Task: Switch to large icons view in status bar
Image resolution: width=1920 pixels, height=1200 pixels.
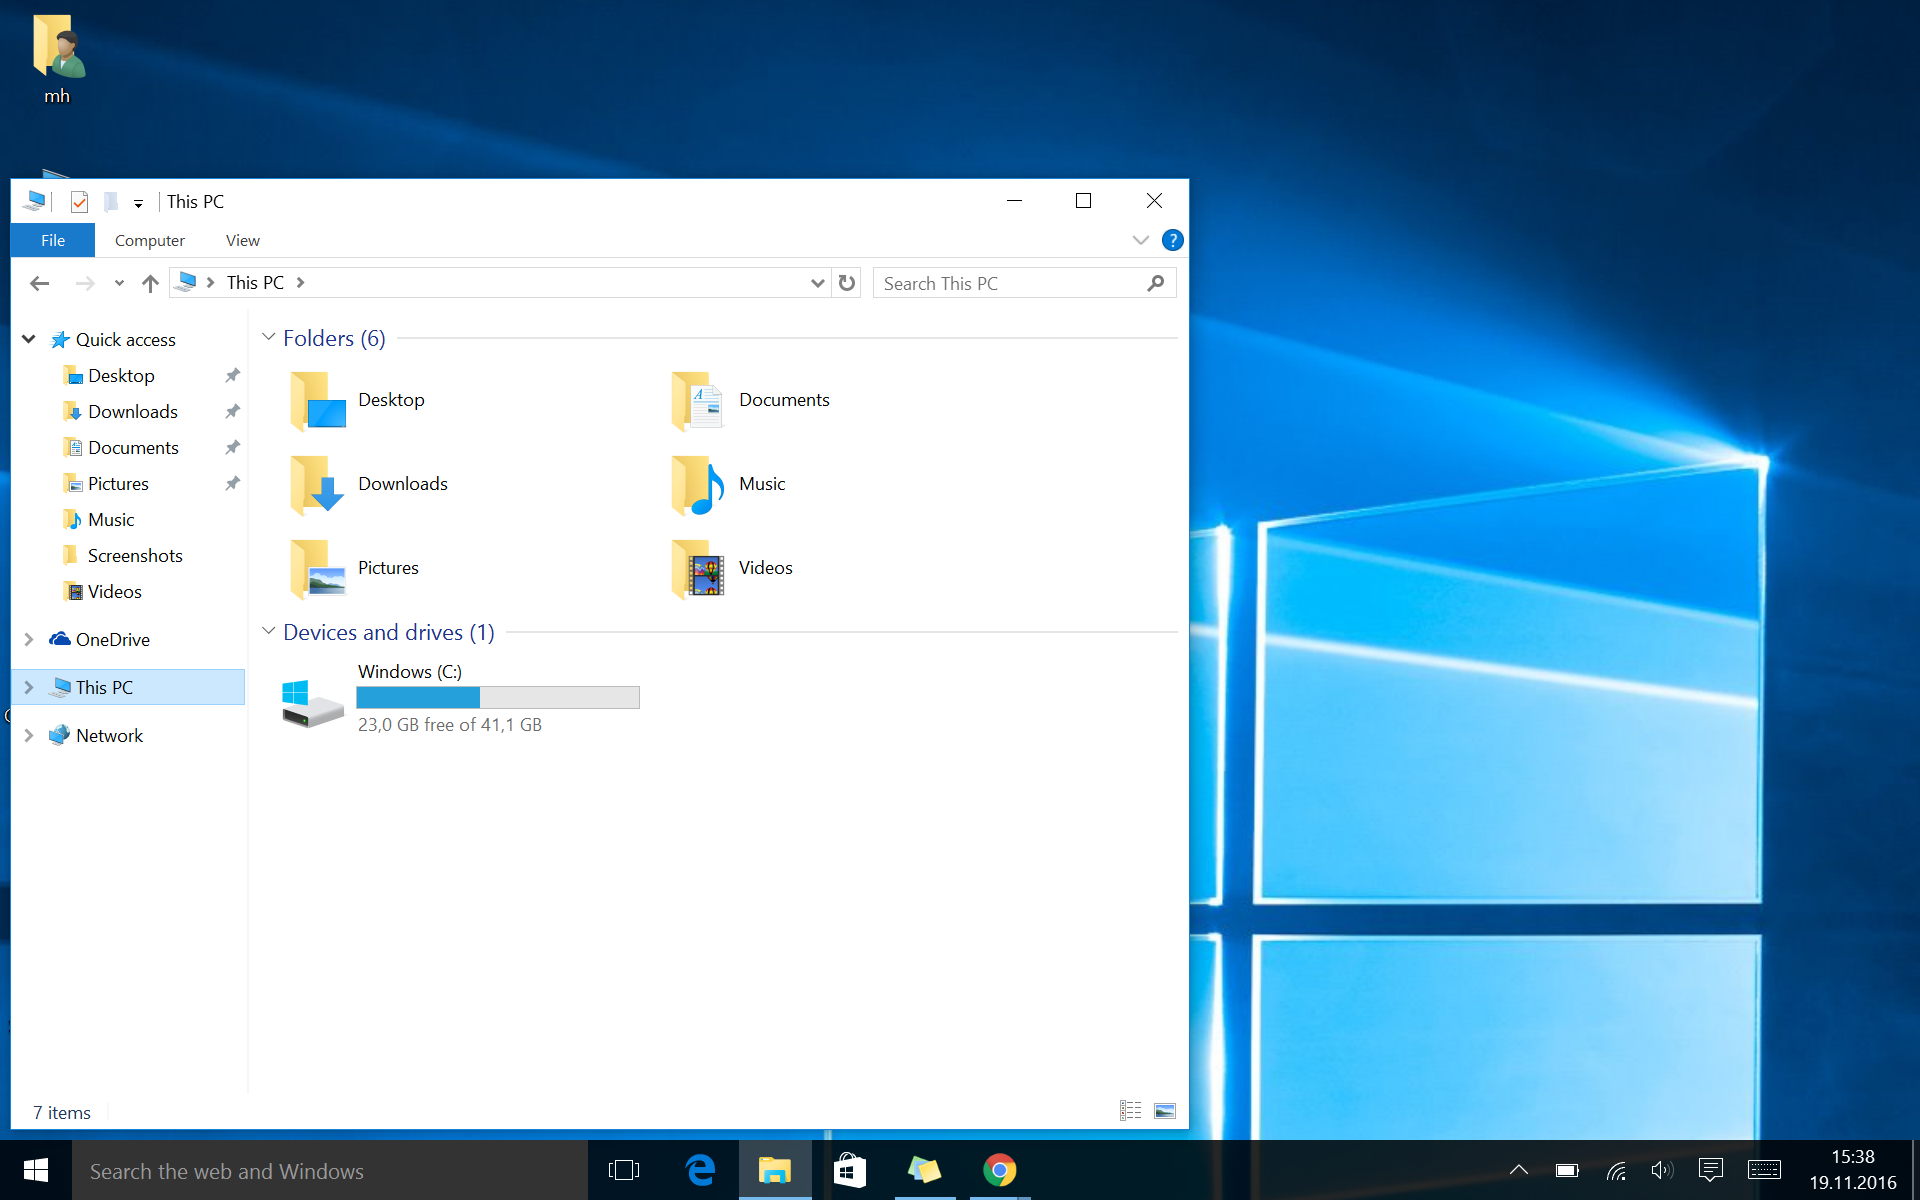Action: tap(1165, 1111)
